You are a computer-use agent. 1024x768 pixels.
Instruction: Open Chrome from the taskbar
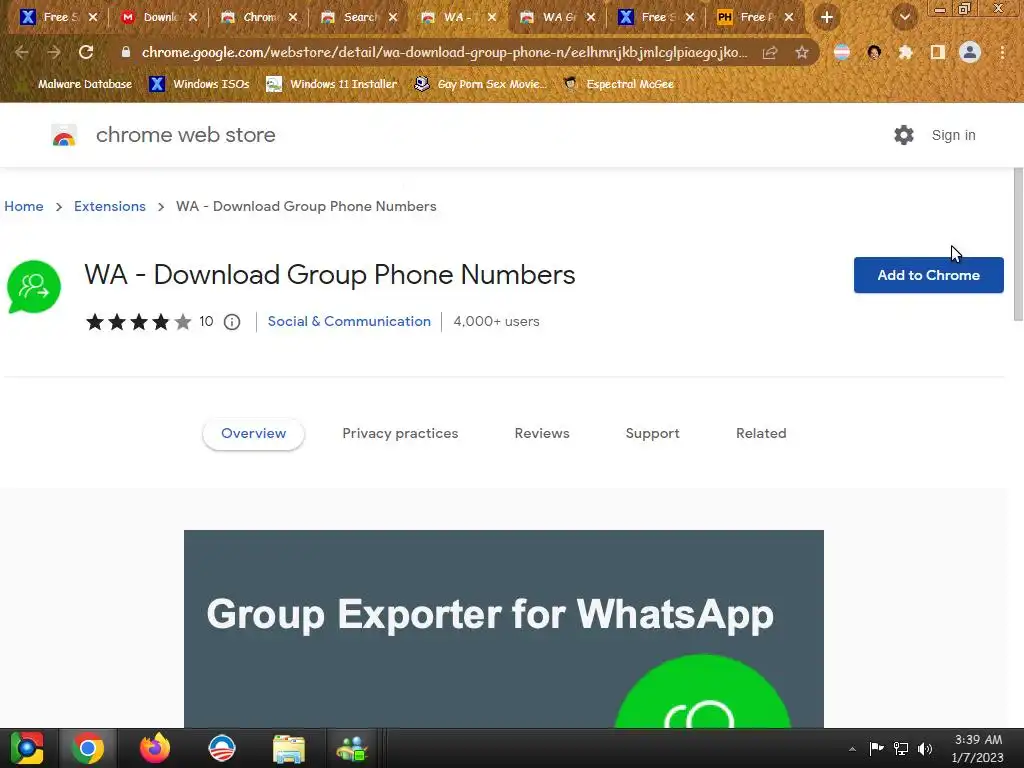pyautogui.click(x=88, y=748)
